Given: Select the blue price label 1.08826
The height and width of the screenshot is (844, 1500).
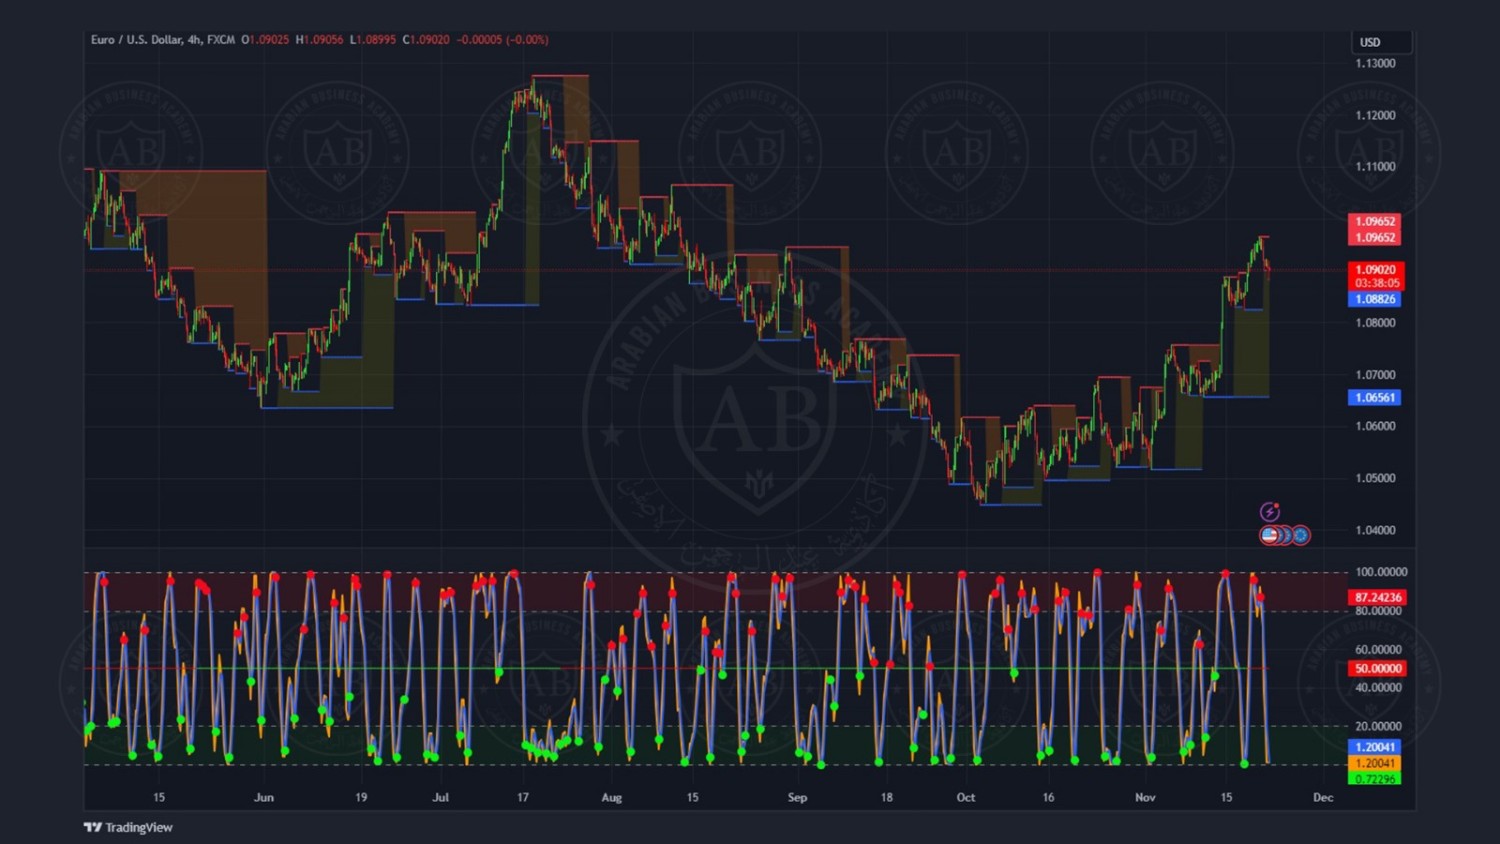Looking at the screenshot, I should [1375, 299].
